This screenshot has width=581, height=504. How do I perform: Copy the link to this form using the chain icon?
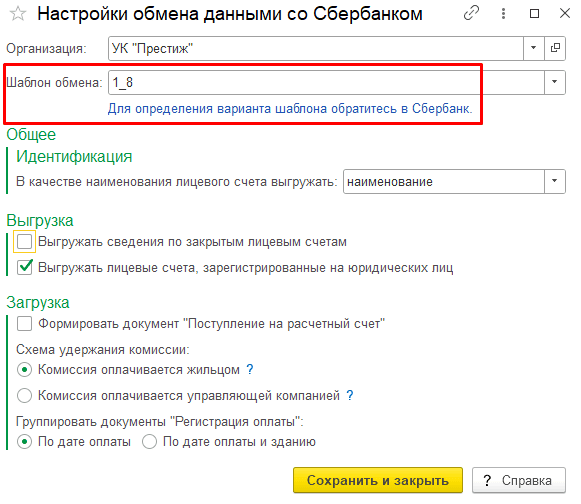click(x=471, y=13)
